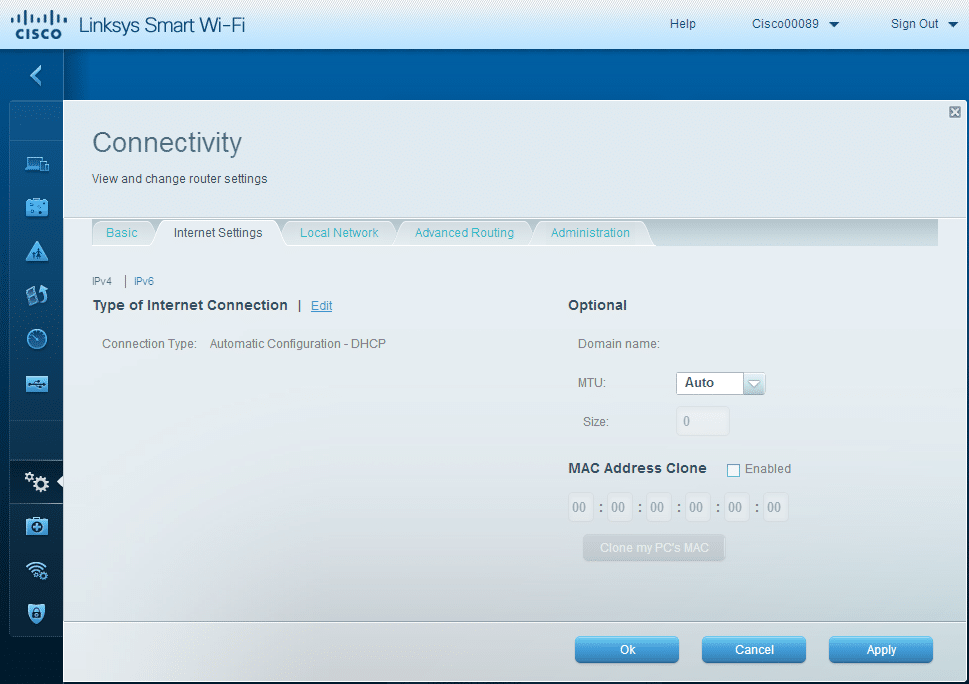
Task: Open the Media Prioritization sidebar icon
Action: click(x=37, y=295)
